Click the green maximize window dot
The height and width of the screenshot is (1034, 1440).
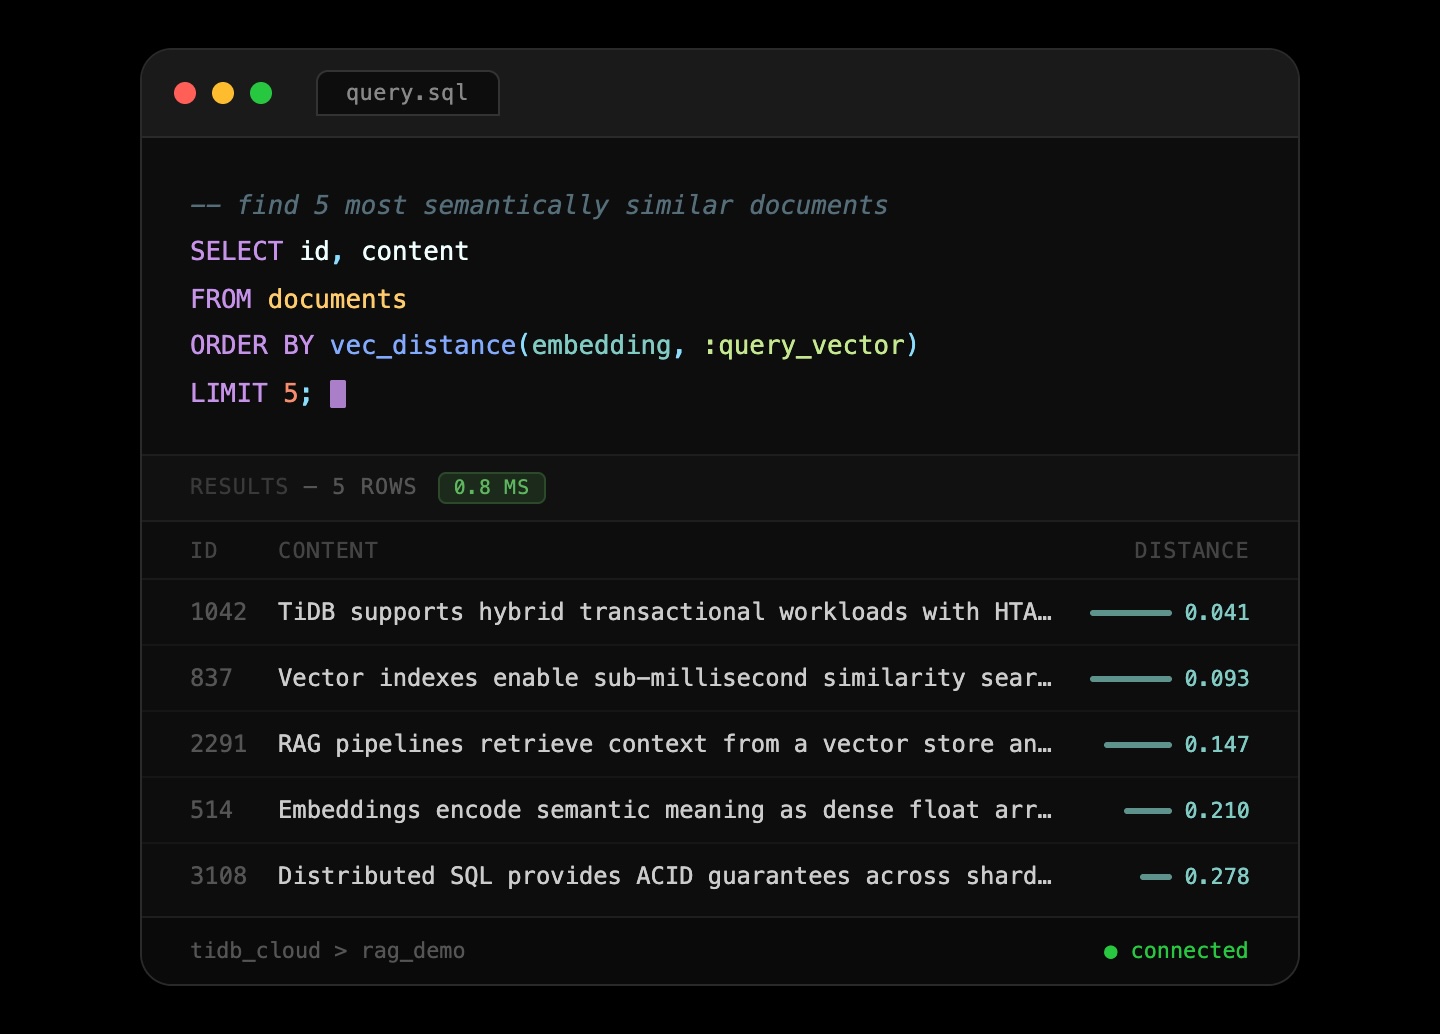coord(261,93)
